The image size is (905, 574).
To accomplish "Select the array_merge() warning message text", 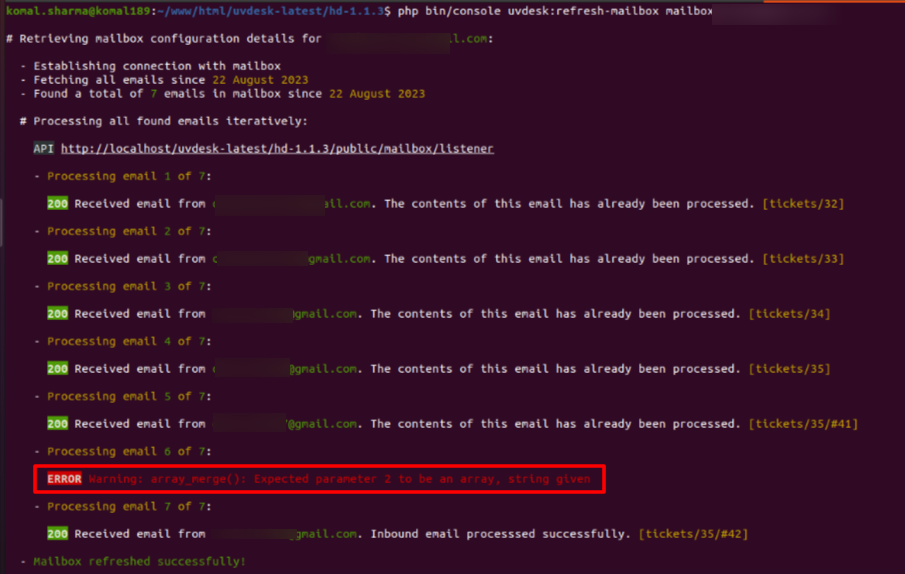I will (339, 479).
